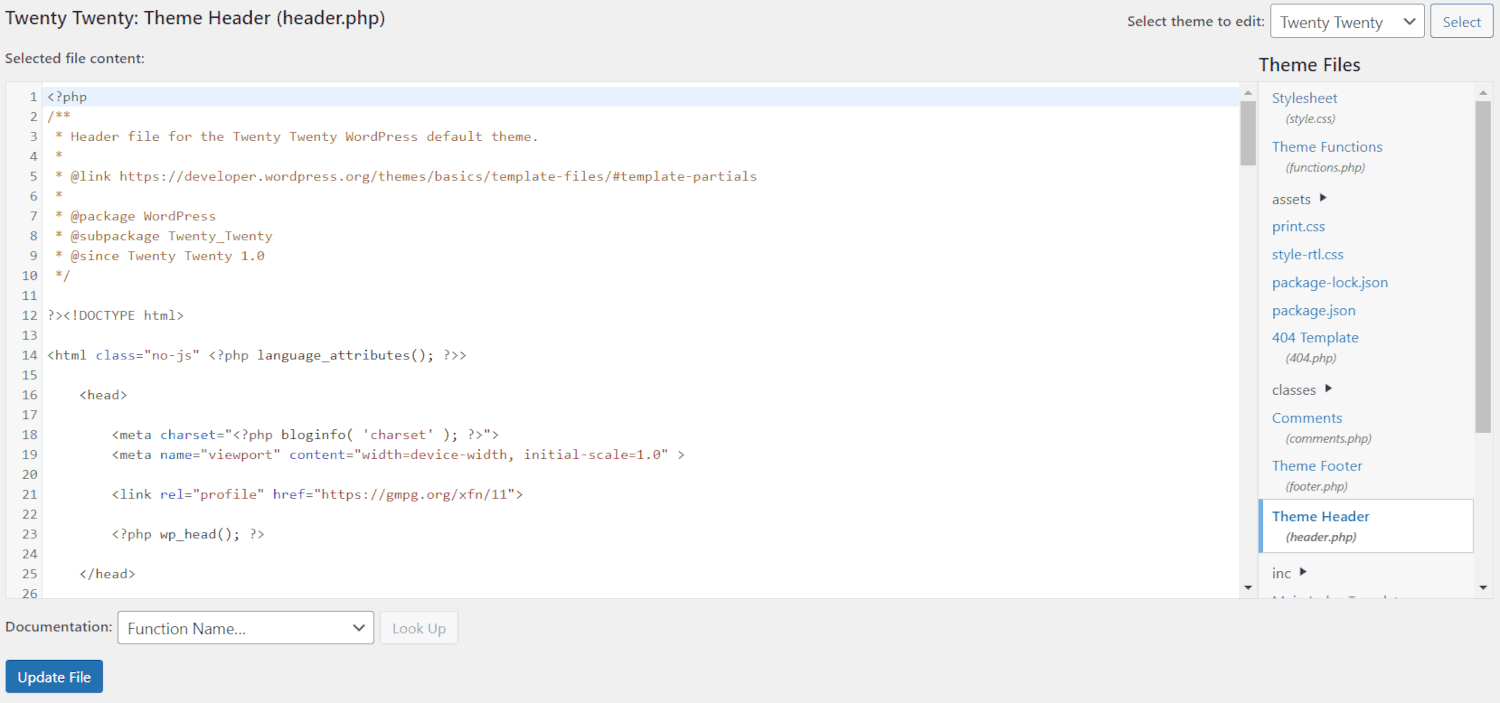Viewport: 1500px width, 703px height.
Task: Open the Comments (comments.php) file
Action: [x=1307, y=417]
